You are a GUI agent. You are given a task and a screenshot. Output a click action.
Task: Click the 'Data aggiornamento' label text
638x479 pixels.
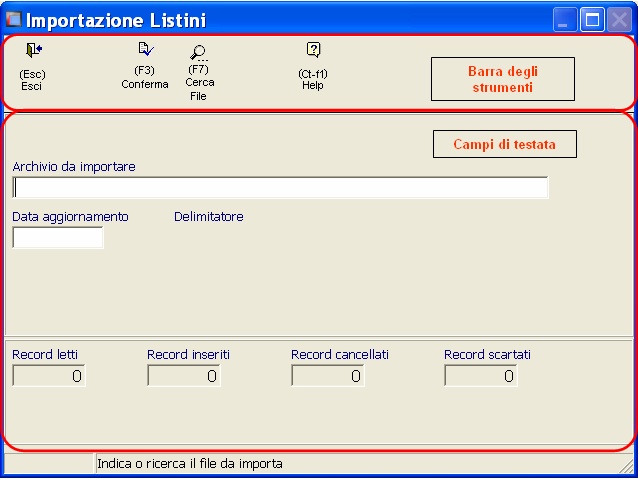pyautogui.click(x=70, y=217)
